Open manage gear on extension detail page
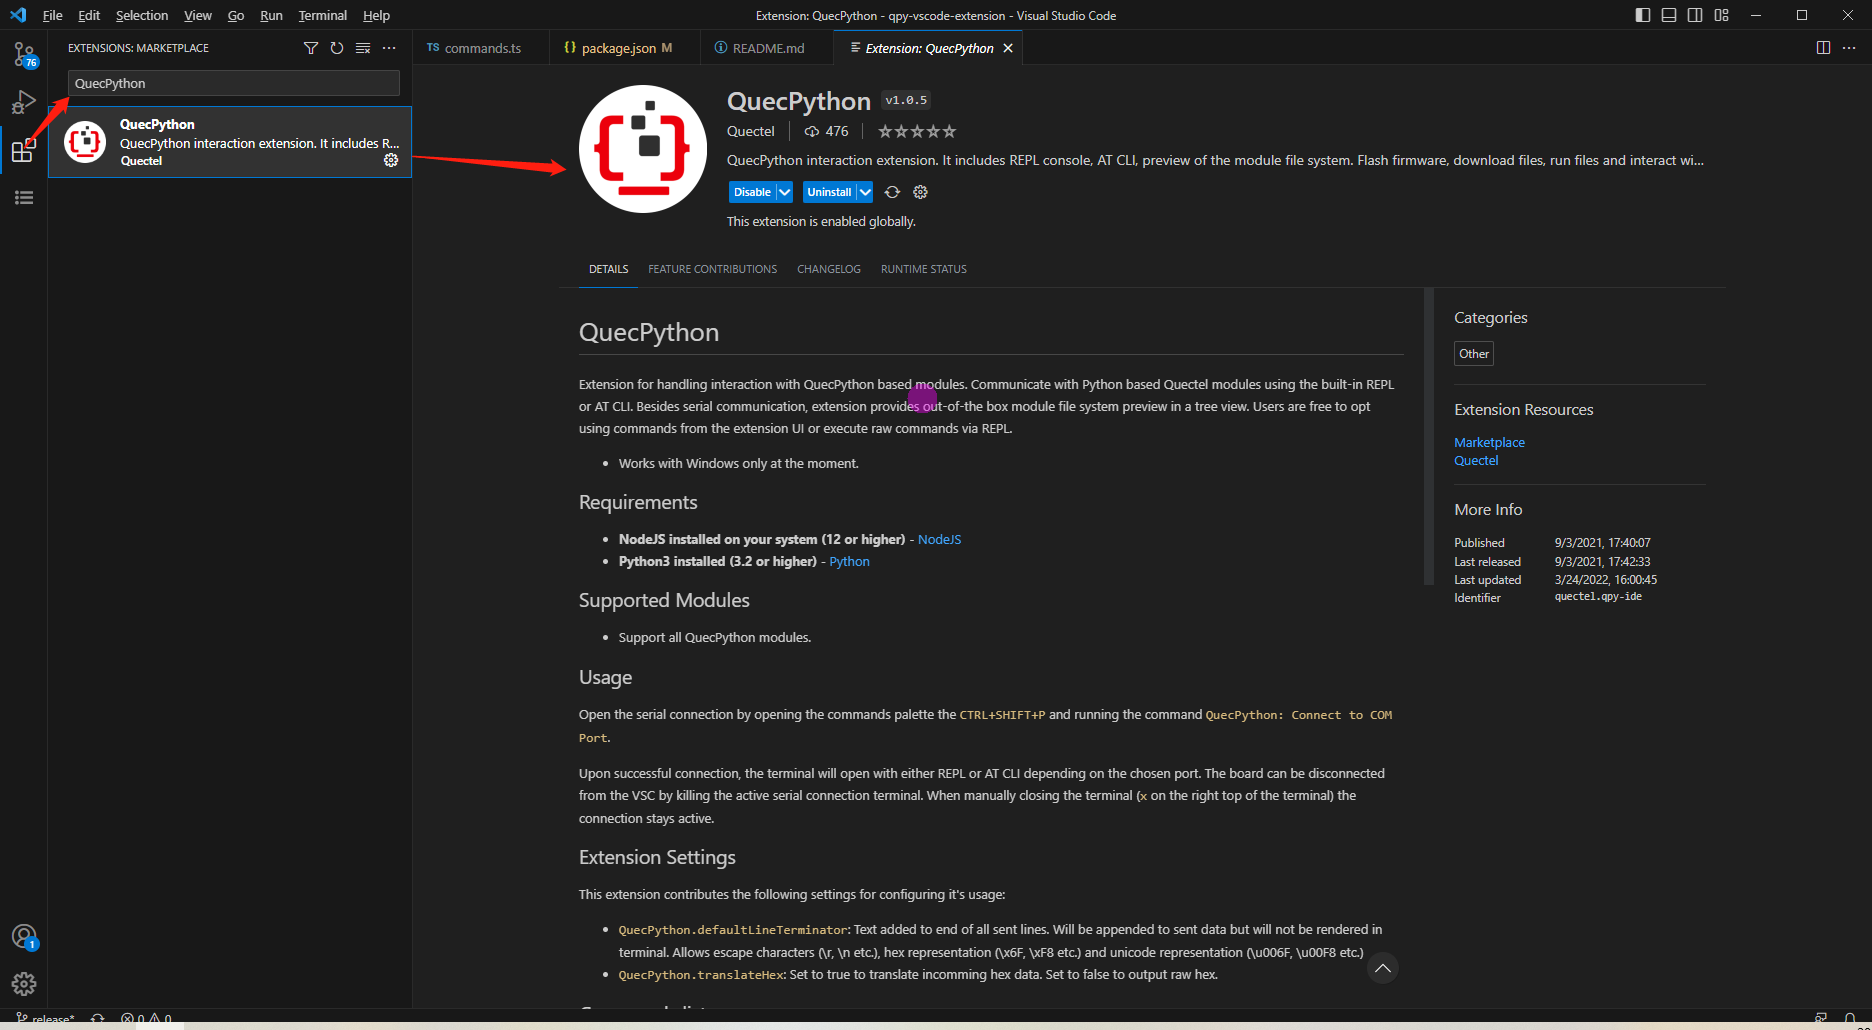This screenshot has height=1030, width=1872. pos(921,192)
